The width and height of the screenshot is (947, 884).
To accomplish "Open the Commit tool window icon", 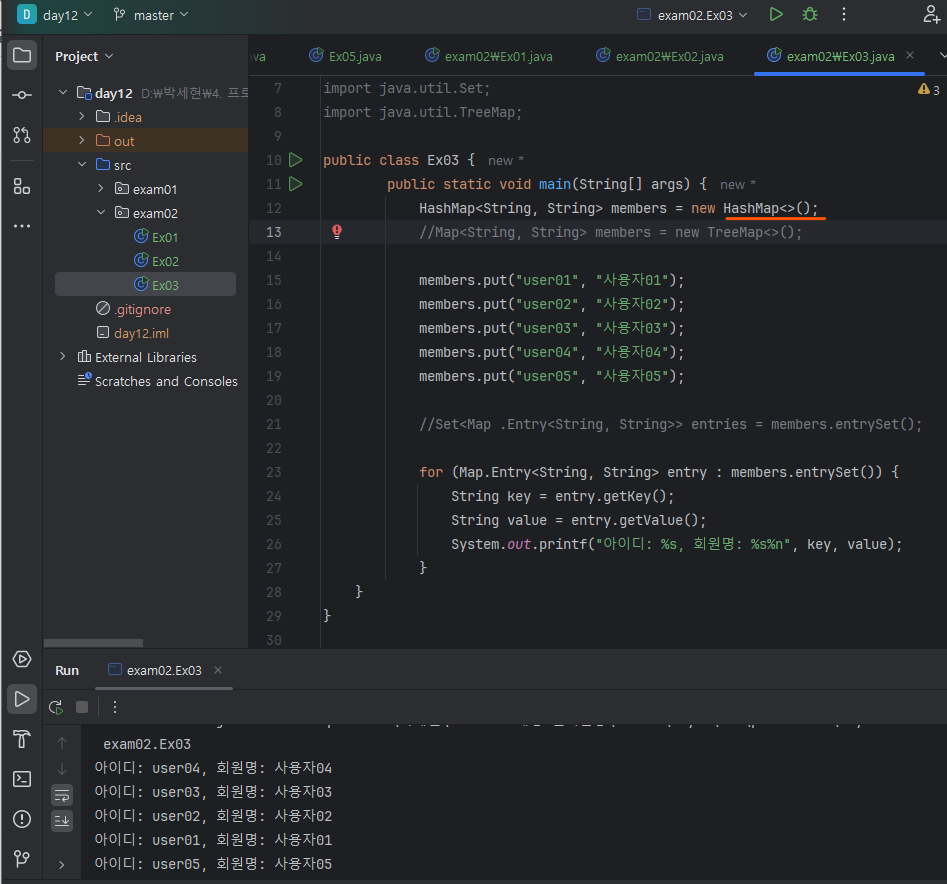I will (x=22, y=94).
